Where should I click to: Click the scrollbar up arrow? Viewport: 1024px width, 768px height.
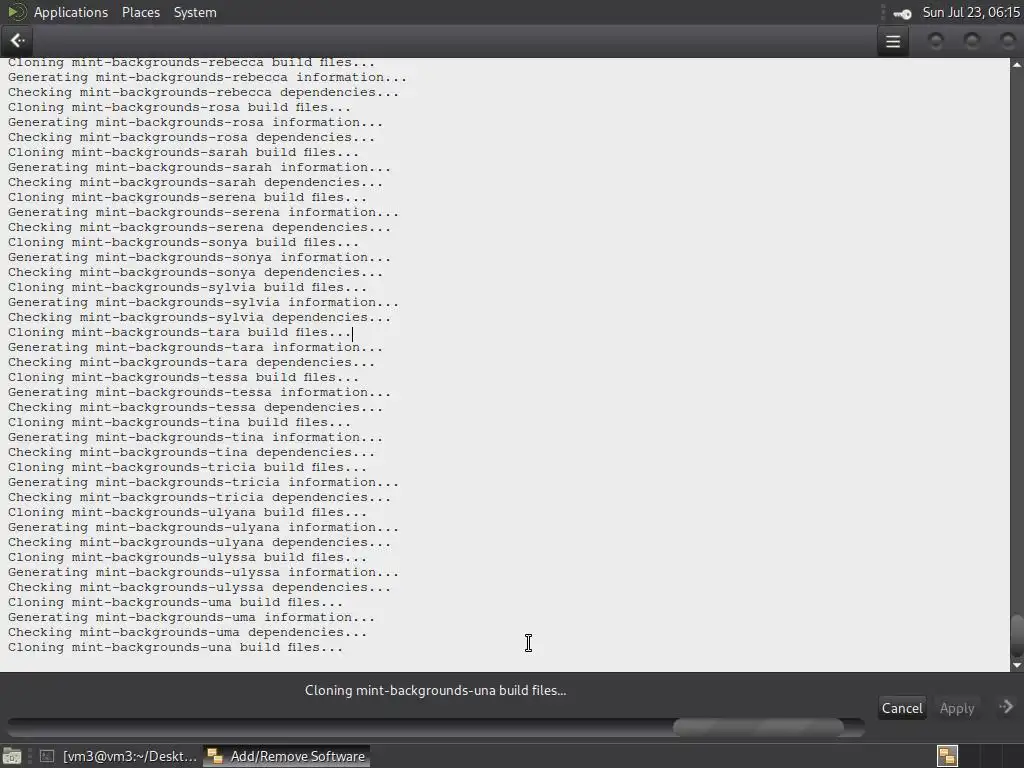click(x=1017, y=64)
